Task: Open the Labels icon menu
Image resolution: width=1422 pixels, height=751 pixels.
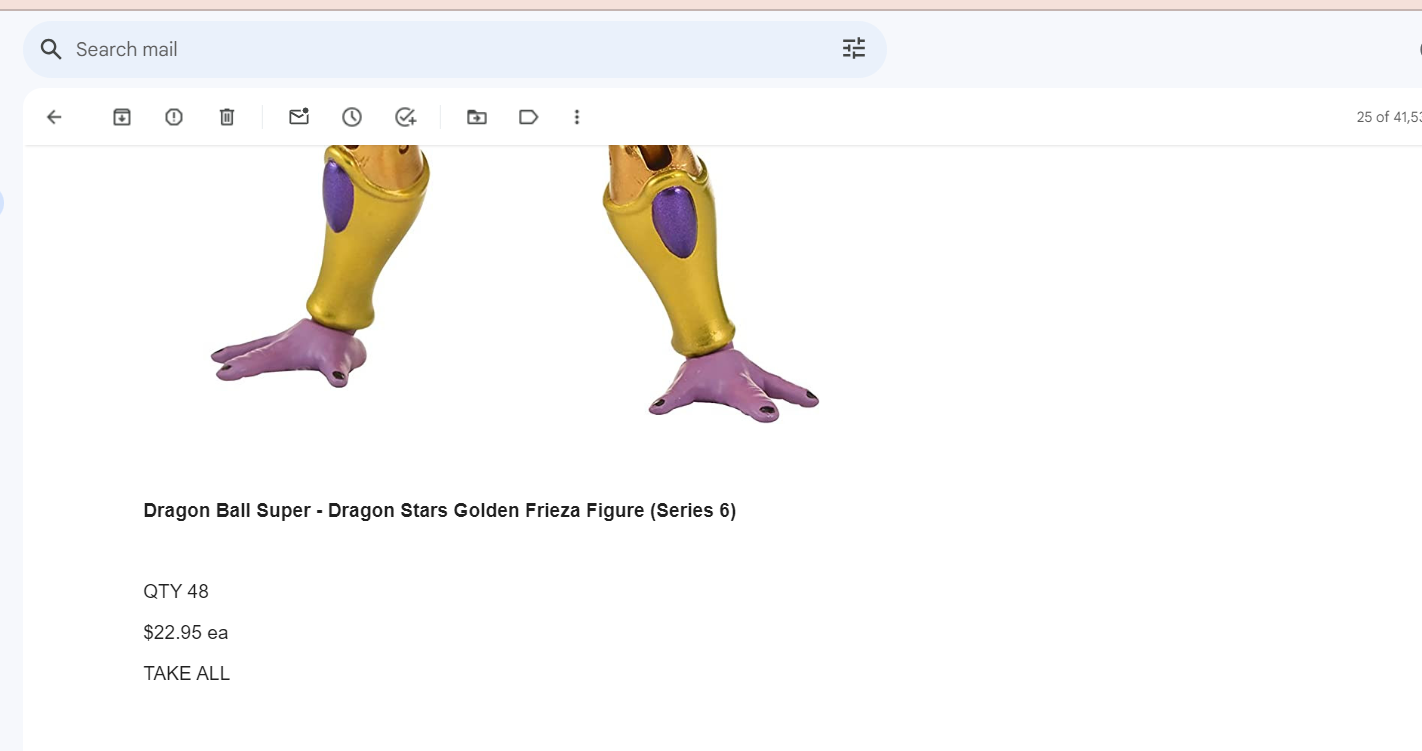Action: pos(529,117)
